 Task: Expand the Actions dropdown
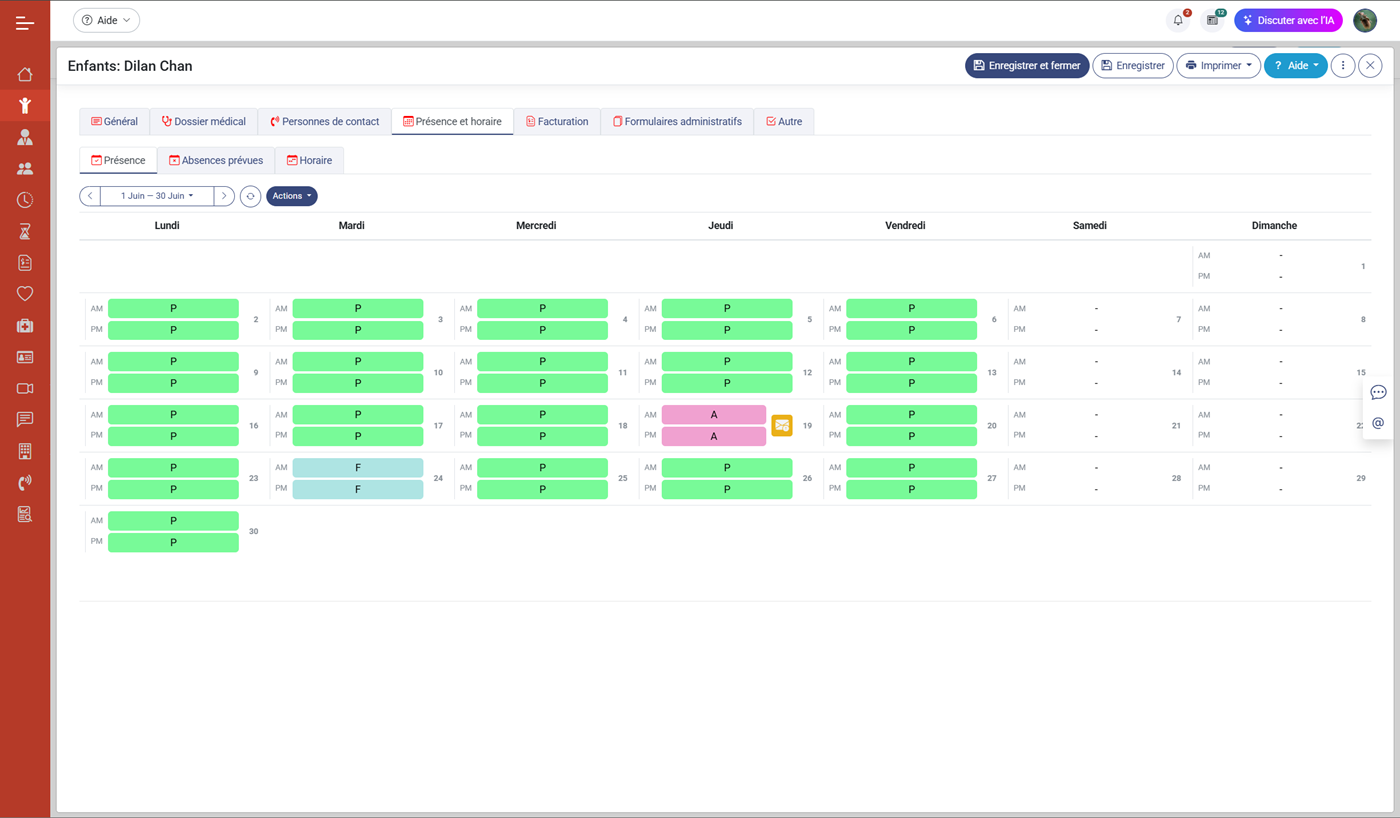pyautogui.click(x=291, y=196)
